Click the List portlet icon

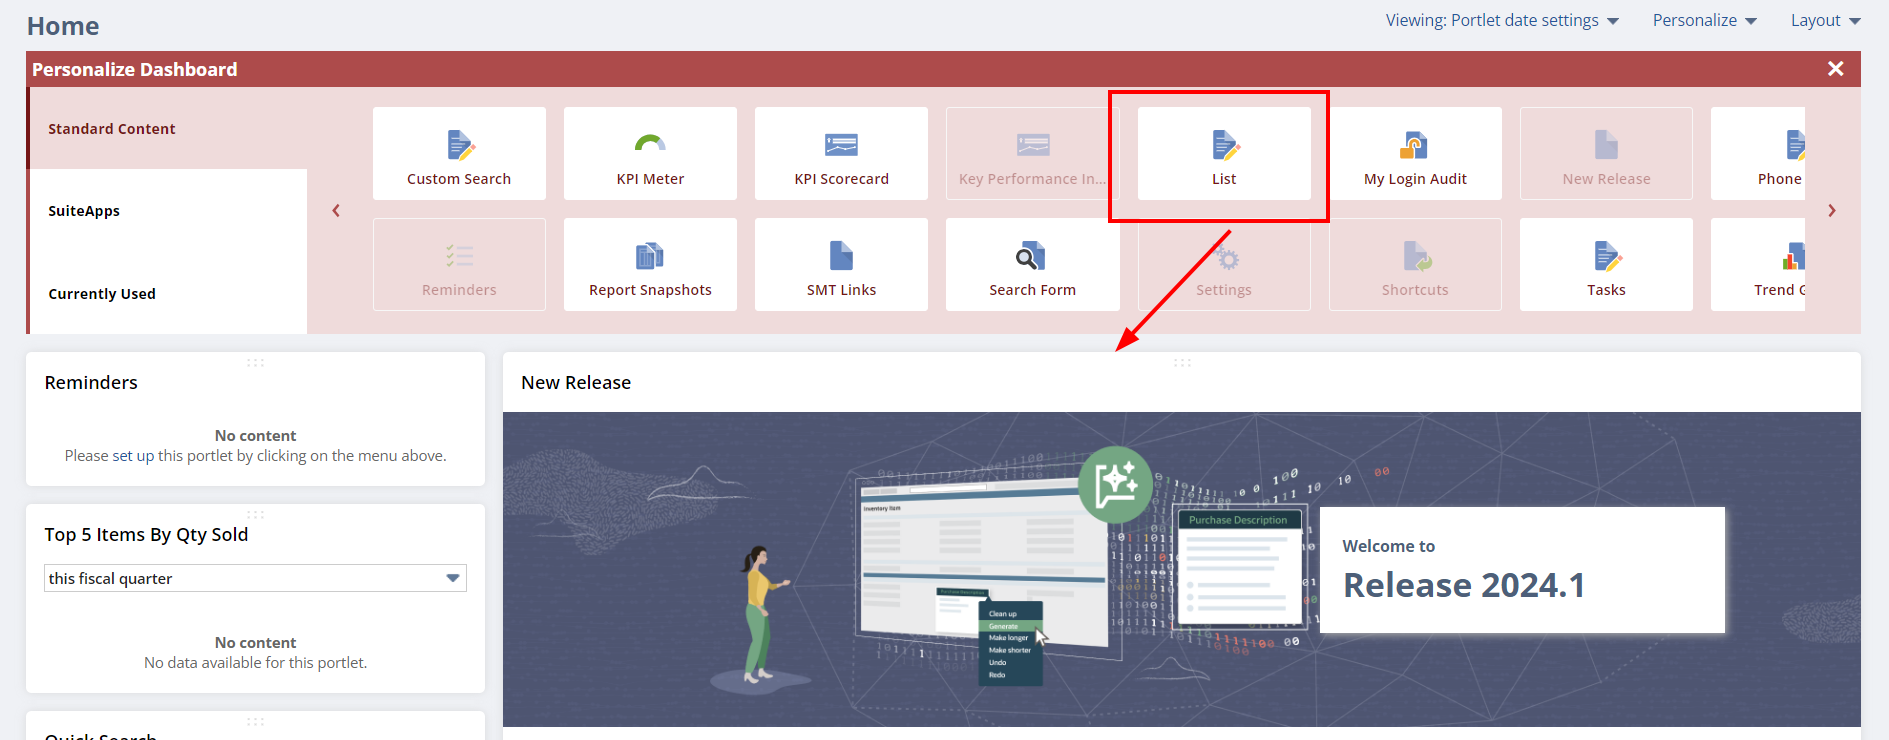click(1224, 146)
